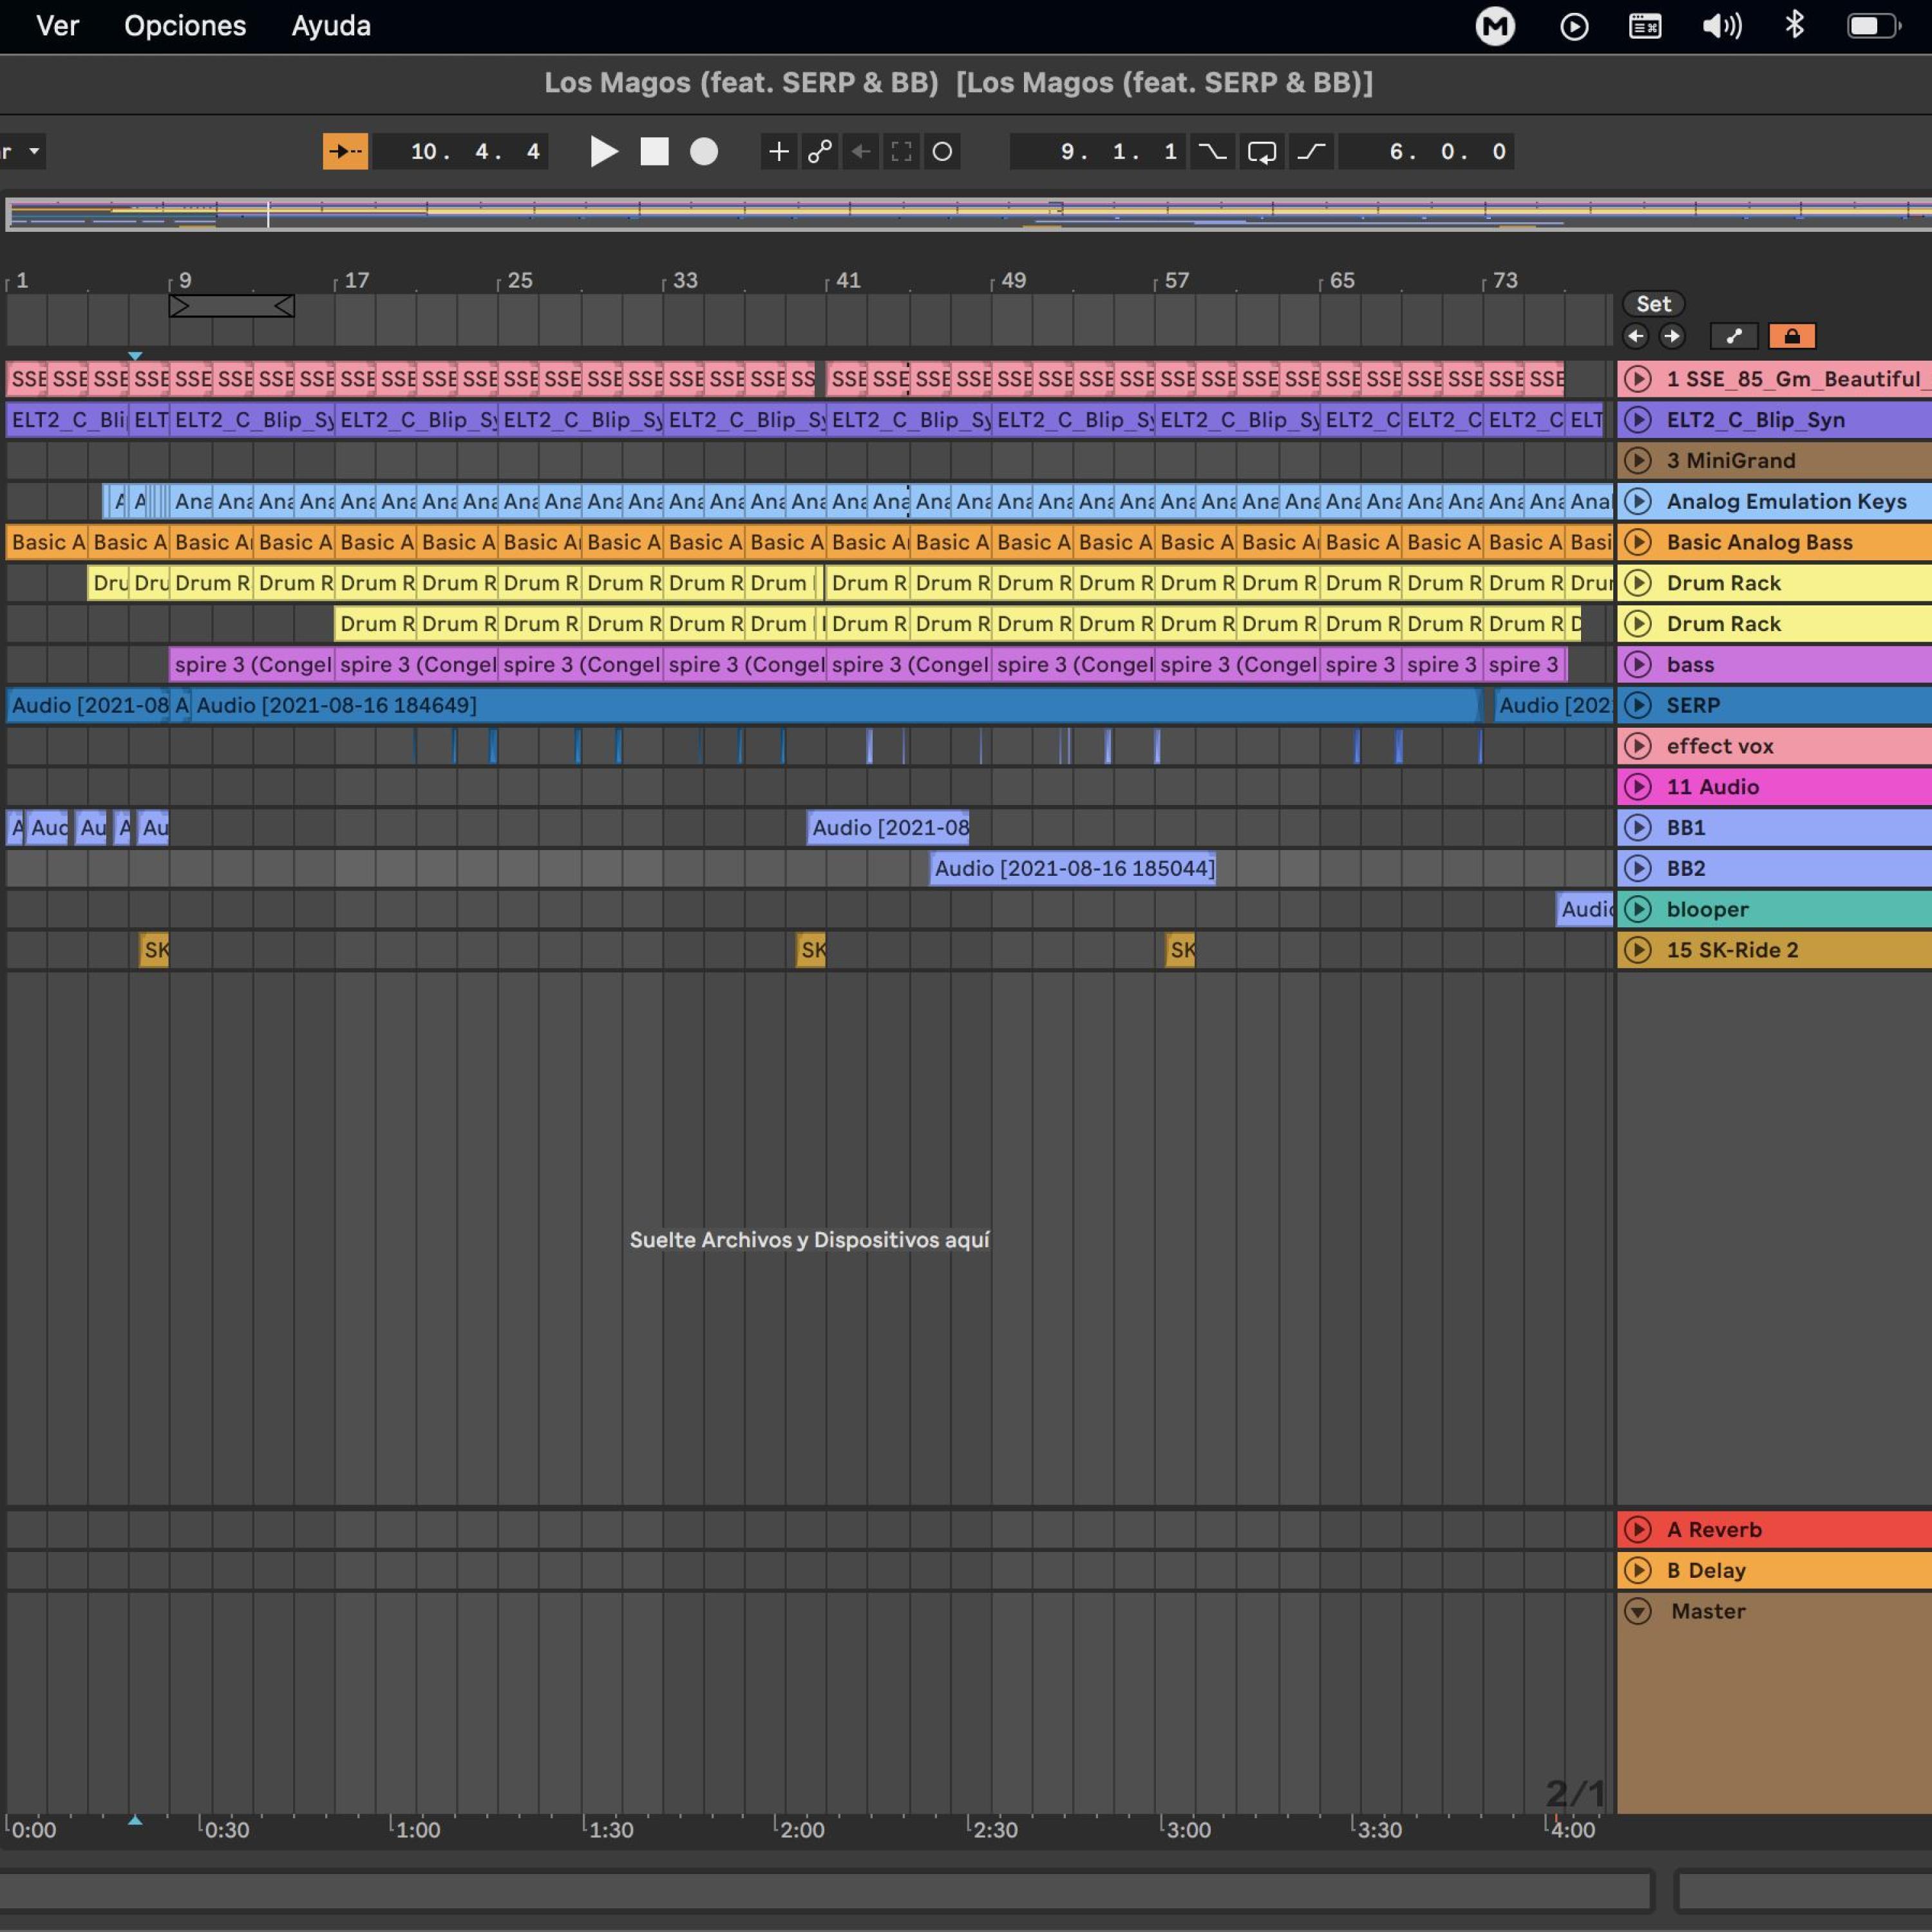Viewport: 1932px width, 1932px height.
Task: Click the arrangement overview strip
Action: point(968,214)
